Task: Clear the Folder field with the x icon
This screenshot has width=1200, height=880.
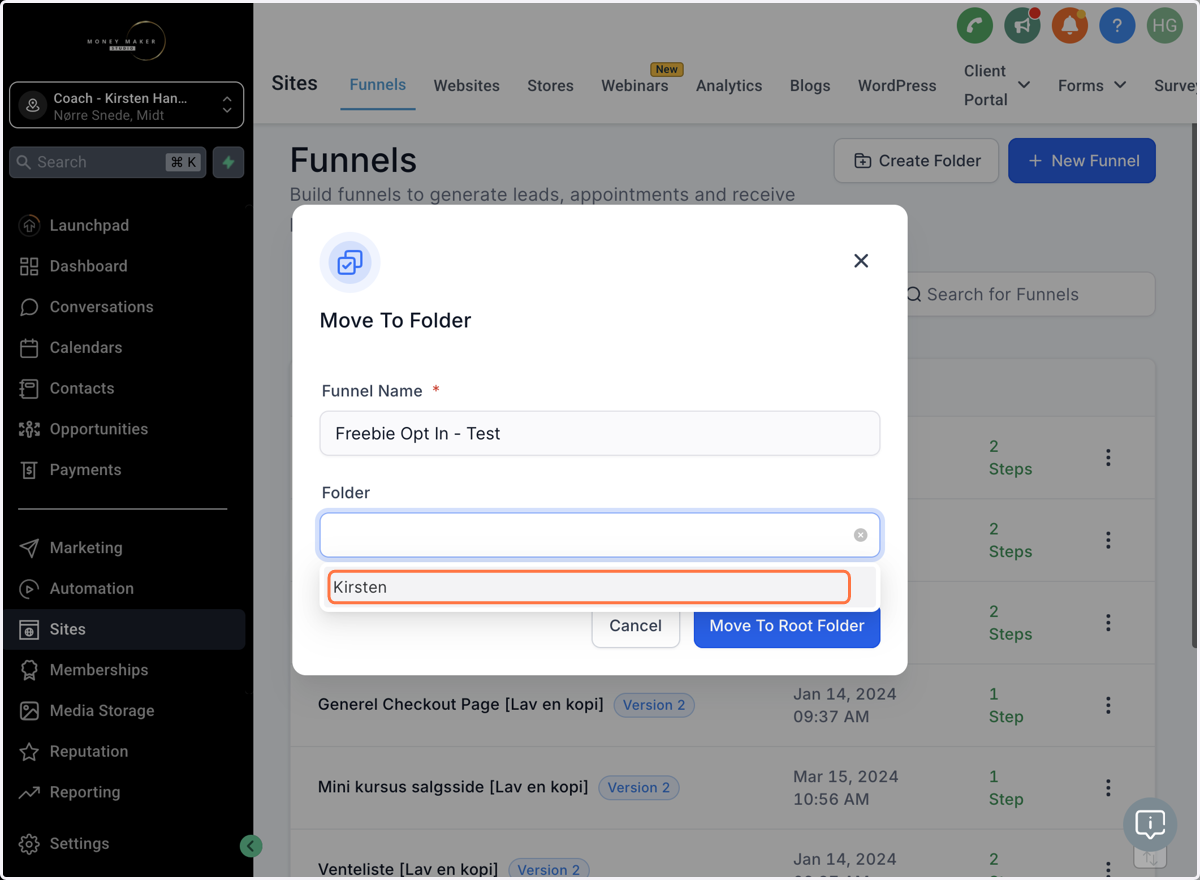Action: (x=860, y=535)
